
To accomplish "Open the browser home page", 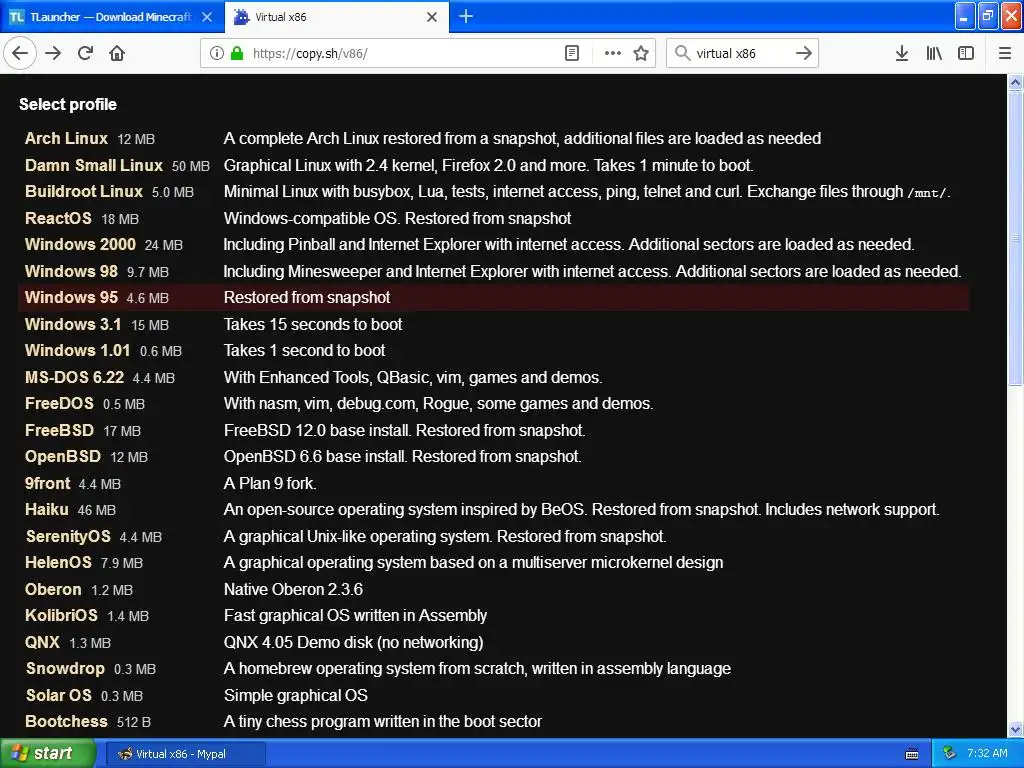I will pyautogui.click(x=117, y=53).
